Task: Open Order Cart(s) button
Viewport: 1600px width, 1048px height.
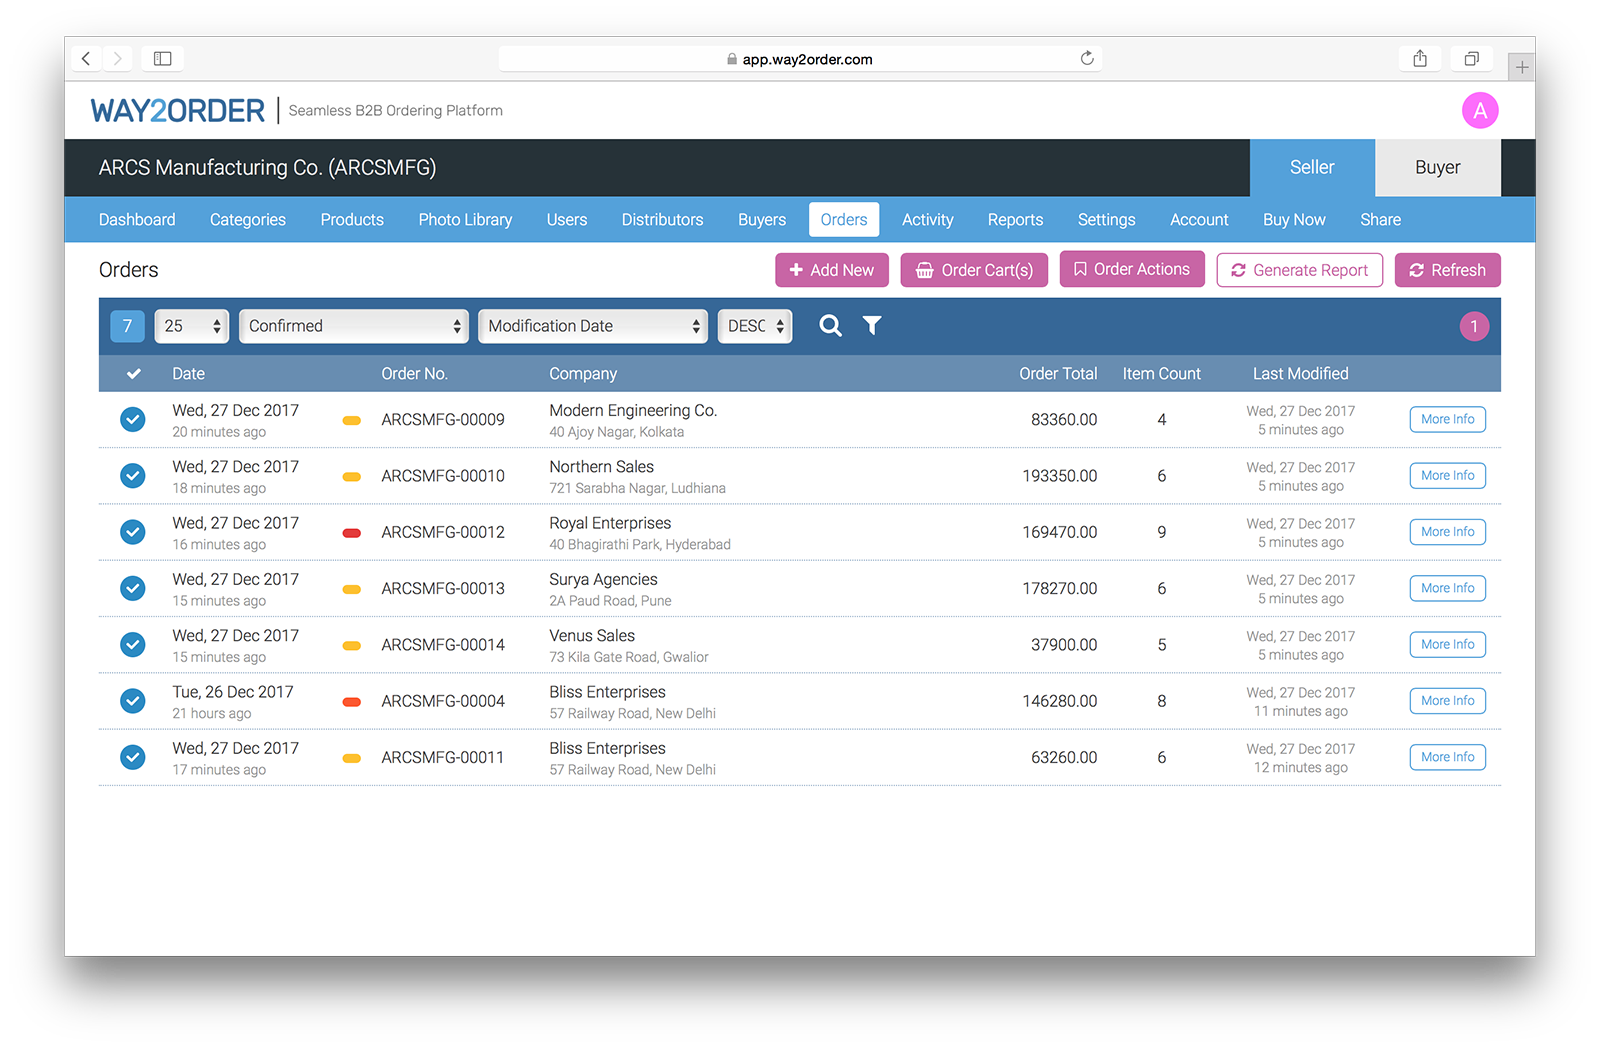Action: click(x=974, y=270)
